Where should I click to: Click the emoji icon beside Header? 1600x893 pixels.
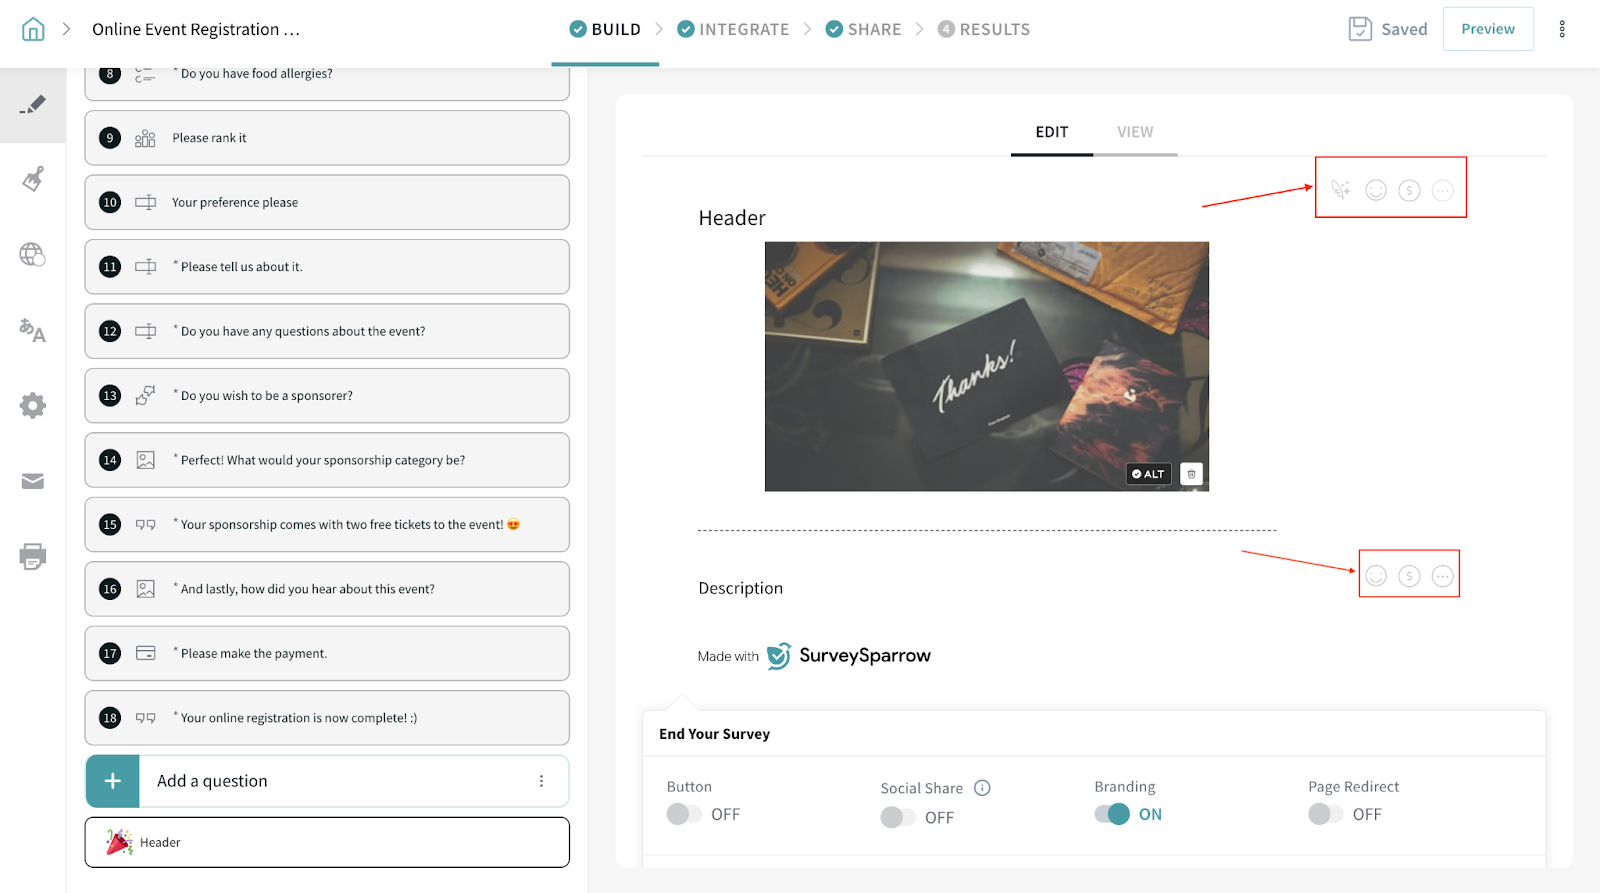point(1376,190)
